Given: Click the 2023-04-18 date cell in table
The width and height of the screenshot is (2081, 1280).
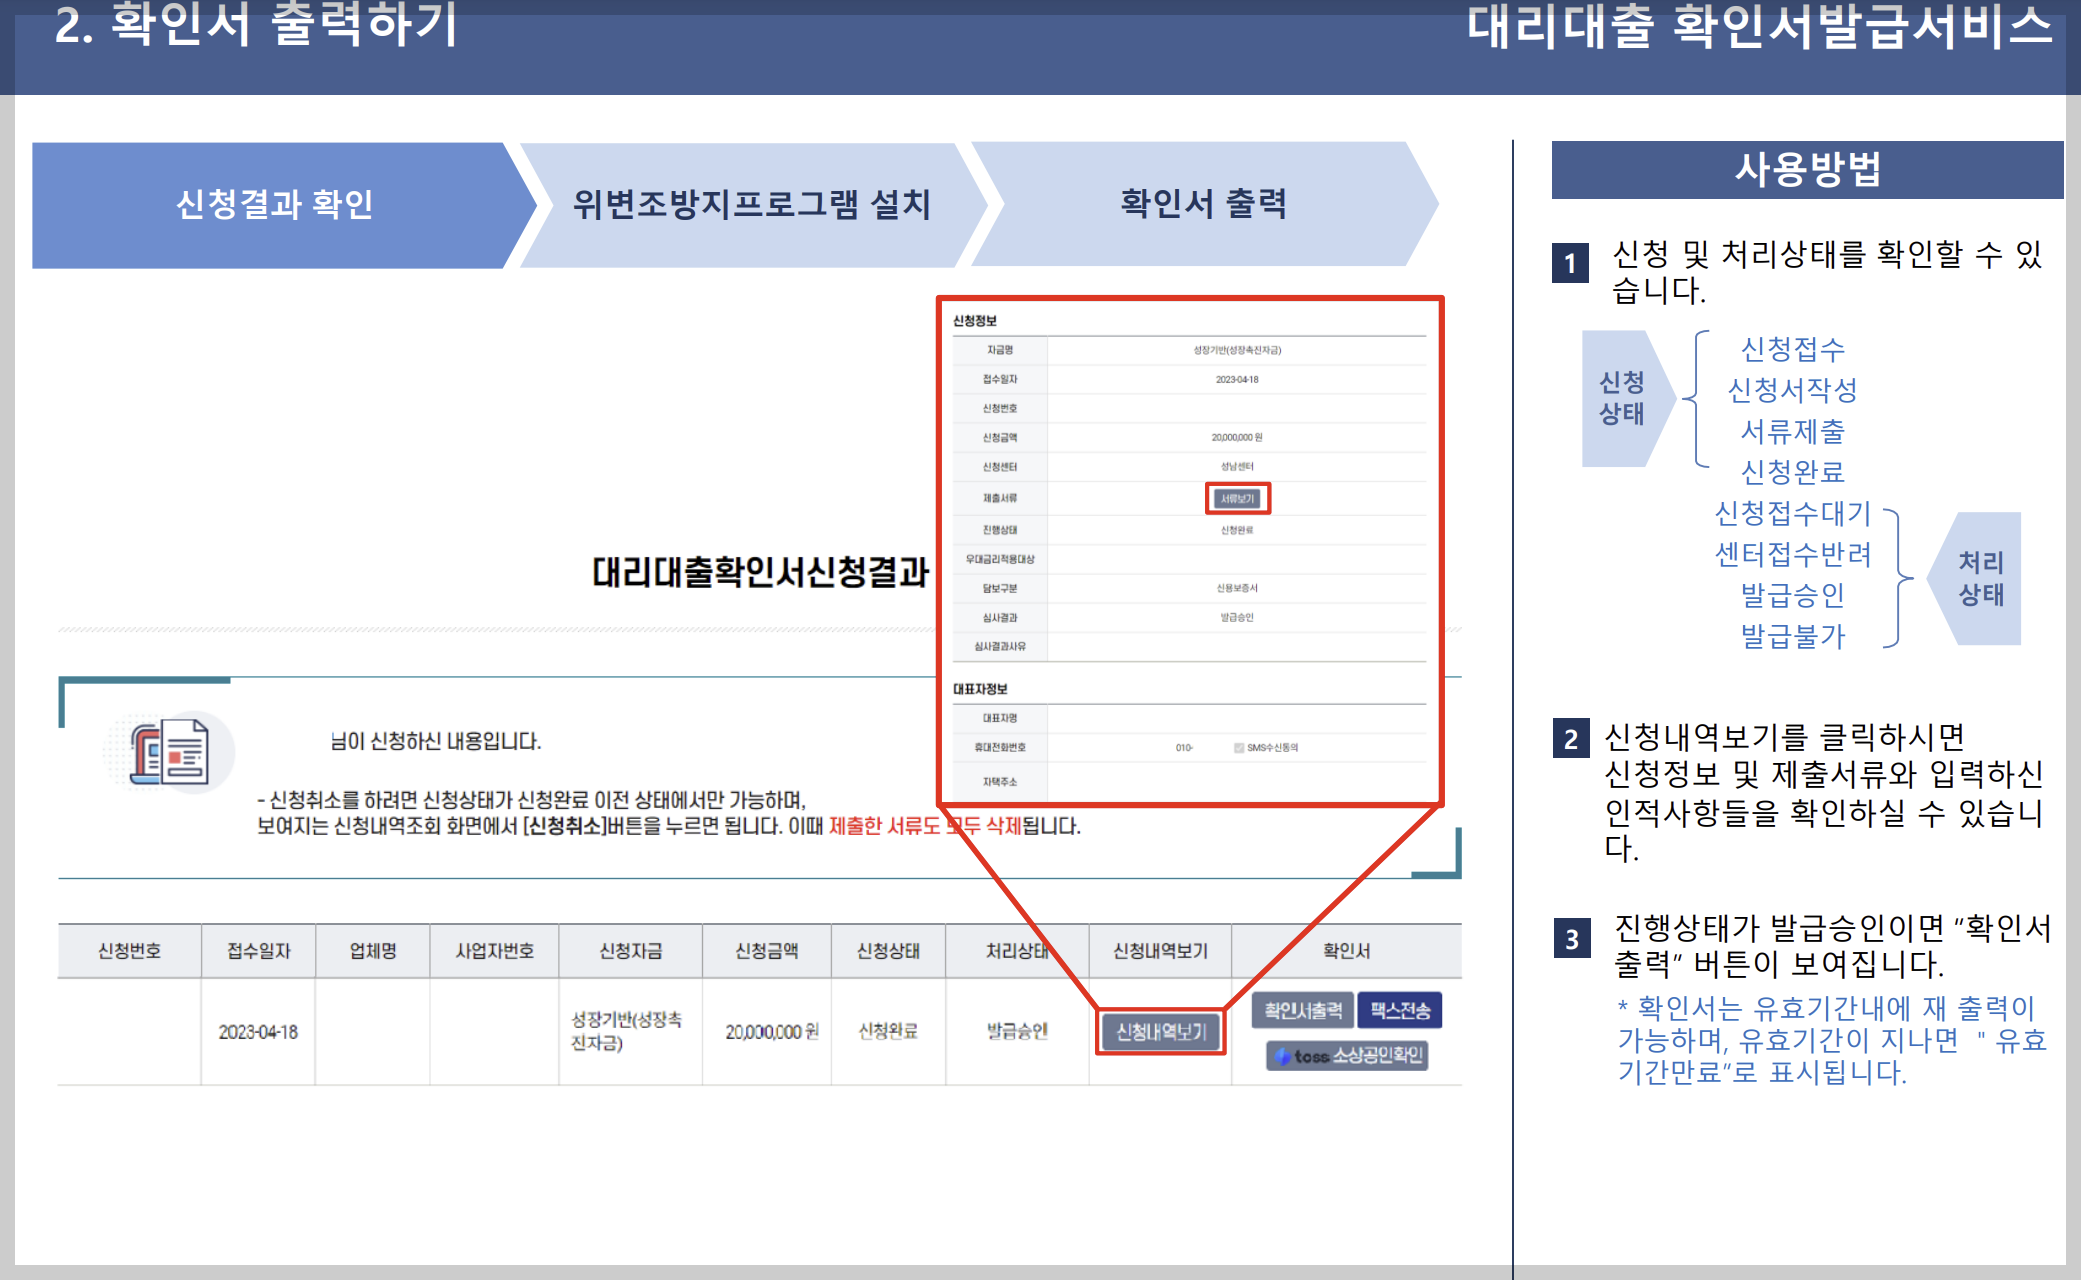Looking at the screenshot, I should (x=258, y=1031).
